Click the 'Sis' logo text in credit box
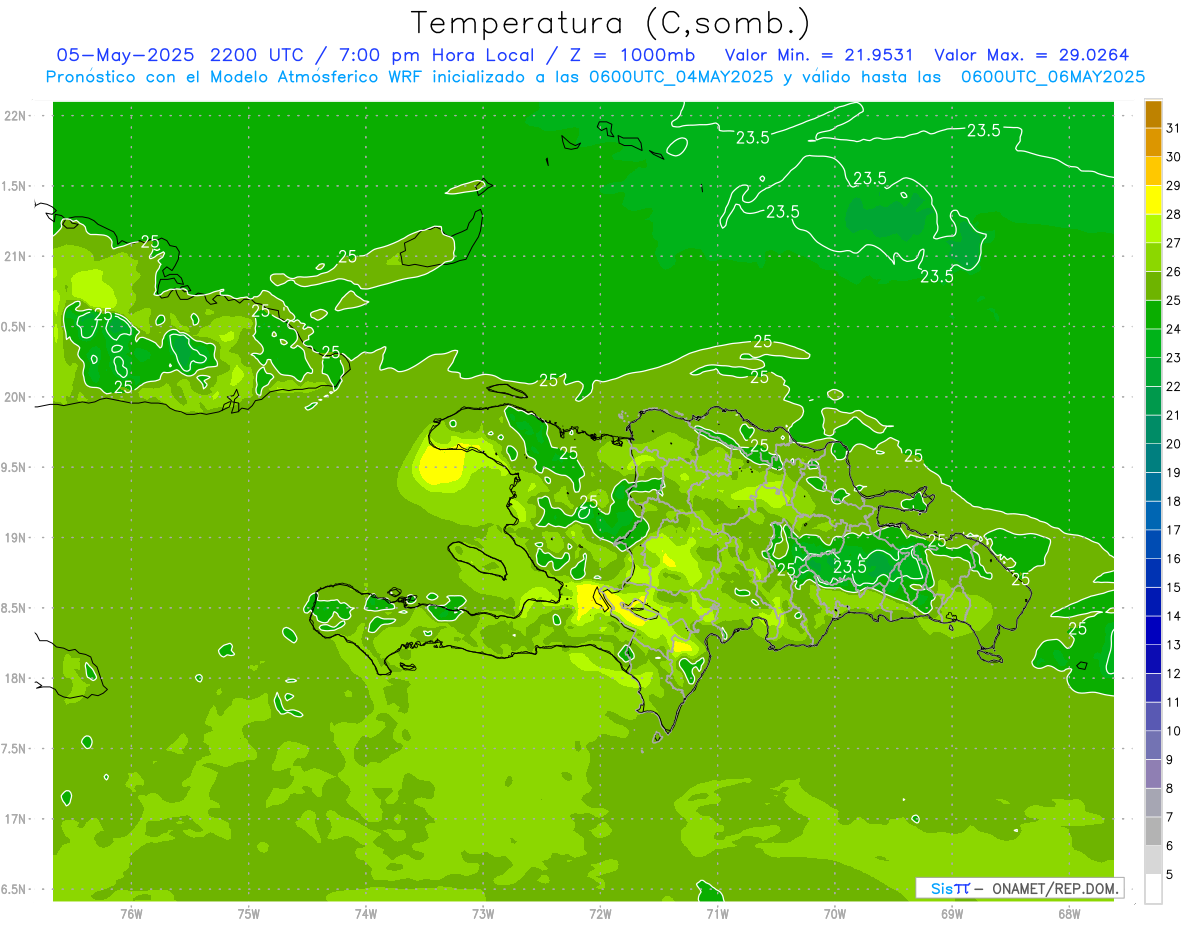The height and width of the screenshot is (927, 1200). tap(941, 888)
